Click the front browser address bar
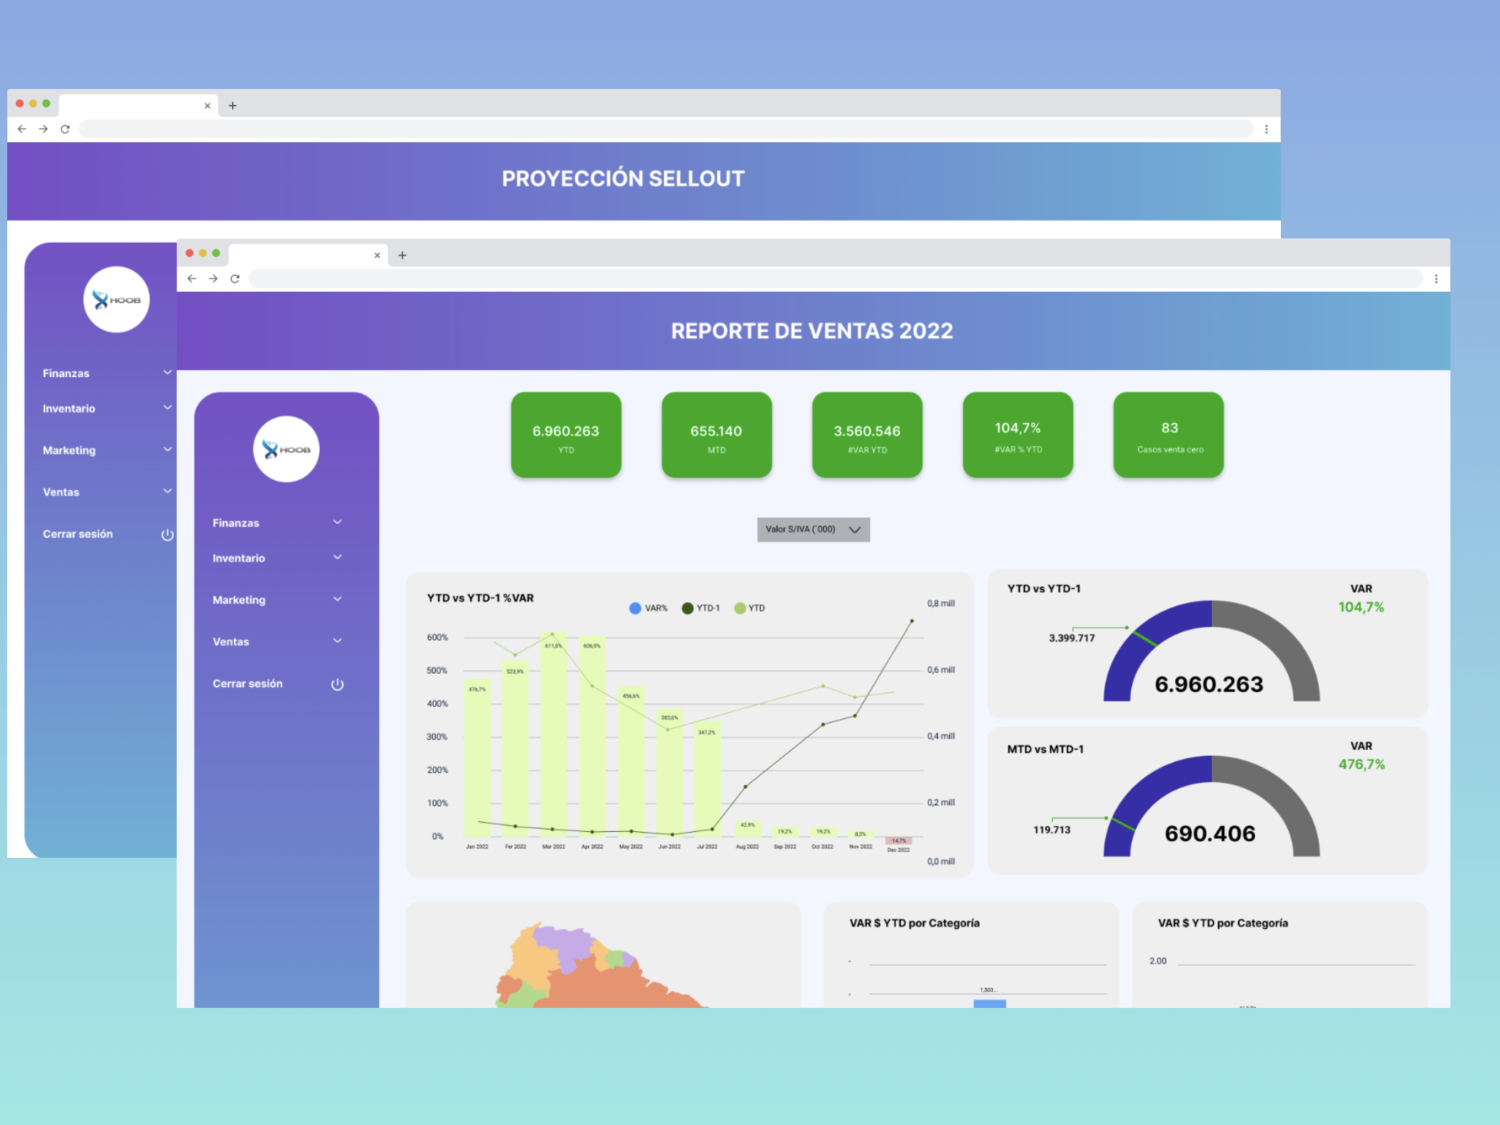Image resolution: width=1500 pixels, height=1125 pixels. tap(835, 279)
